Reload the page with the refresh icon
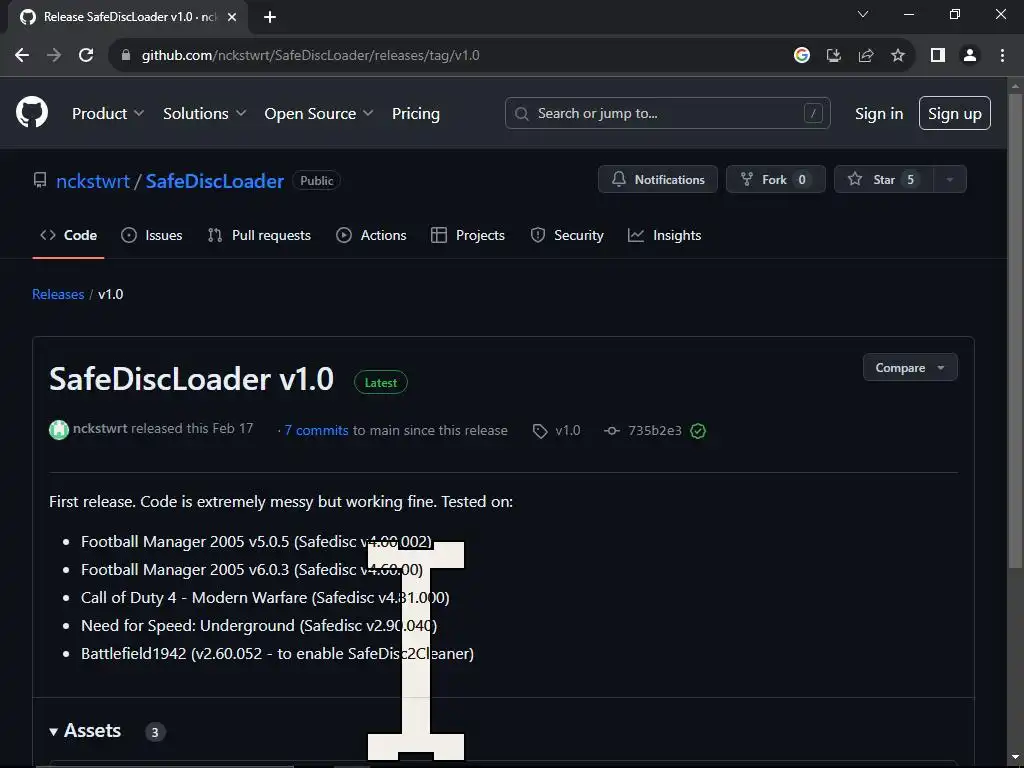Screen dimensions: 1024x768 (86, 56)
